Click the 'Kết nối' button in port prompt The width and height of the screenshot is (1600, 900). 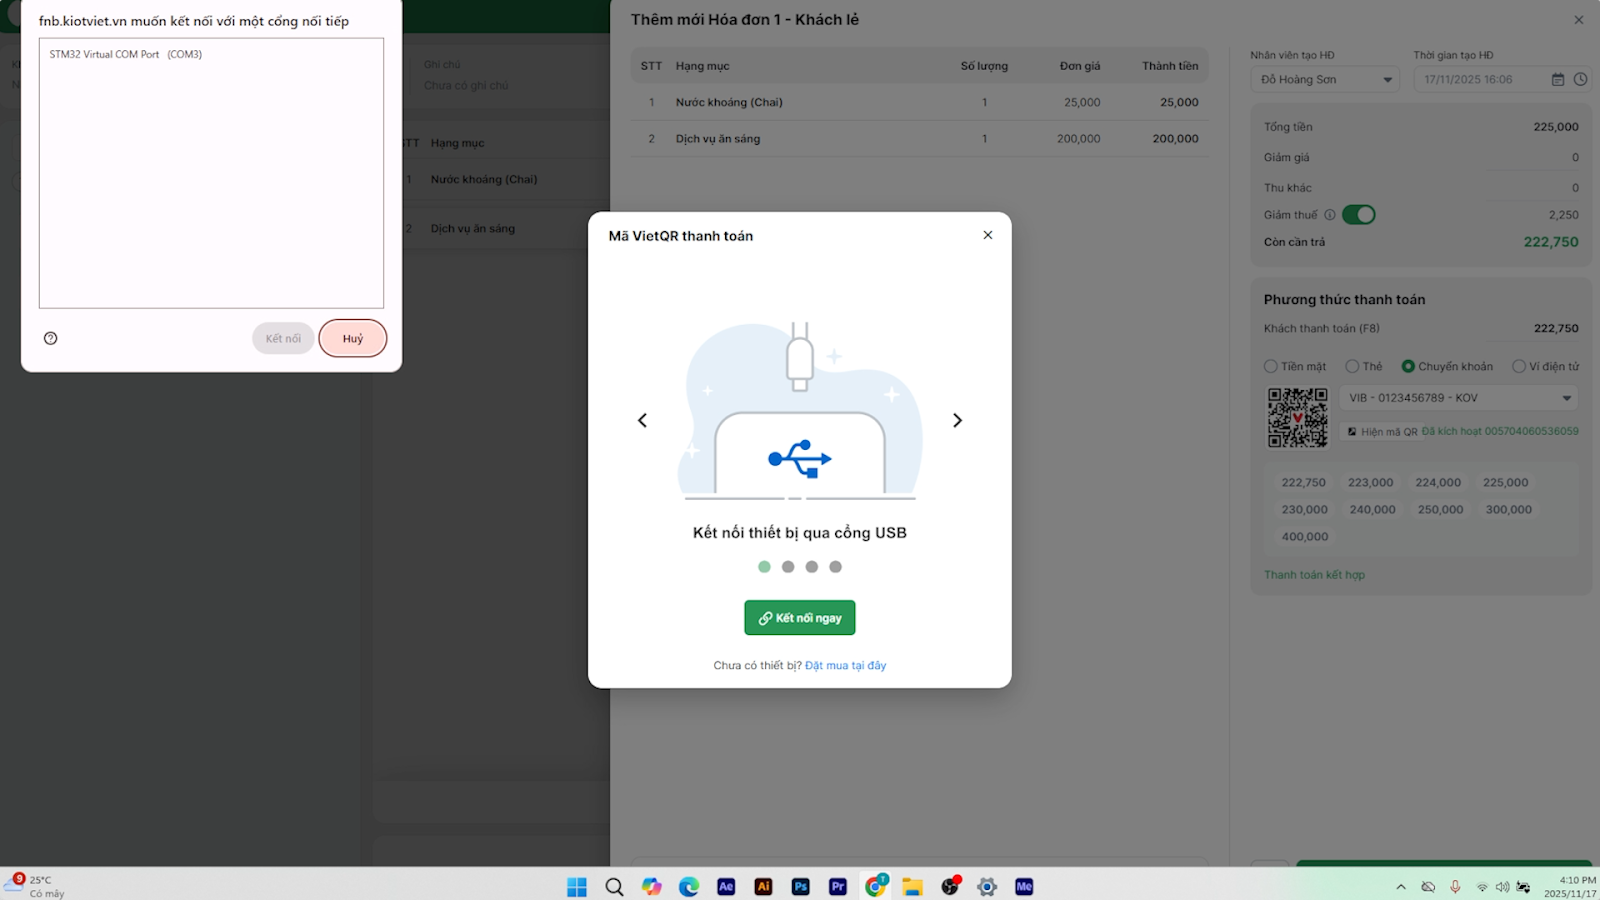tap(283, 338)
